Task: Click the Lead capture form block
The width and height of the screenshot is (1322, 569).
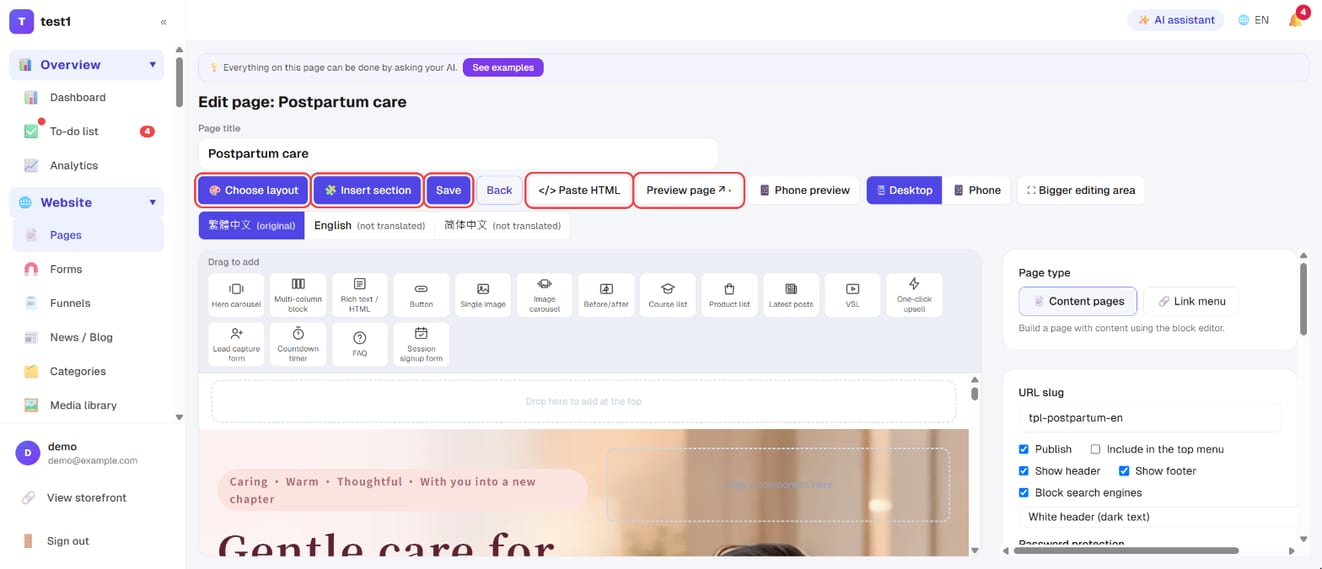Action: coord(237,344)
